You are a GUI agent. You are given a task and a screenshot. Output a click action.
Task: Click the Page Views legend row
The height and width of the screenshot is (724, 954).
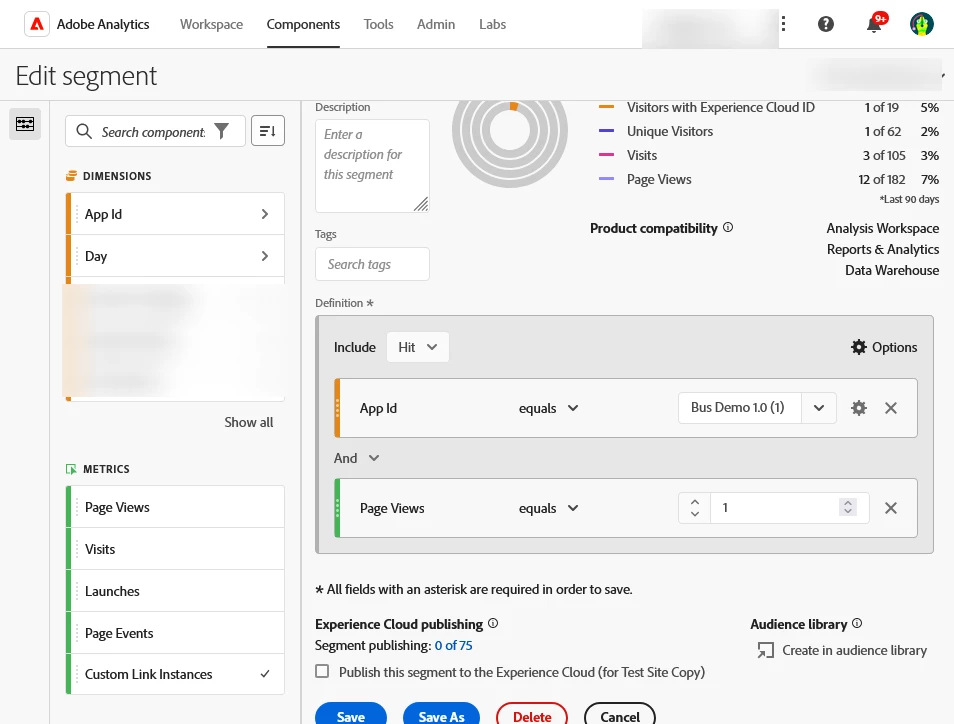pyautogui.click(x=768, y=179)
